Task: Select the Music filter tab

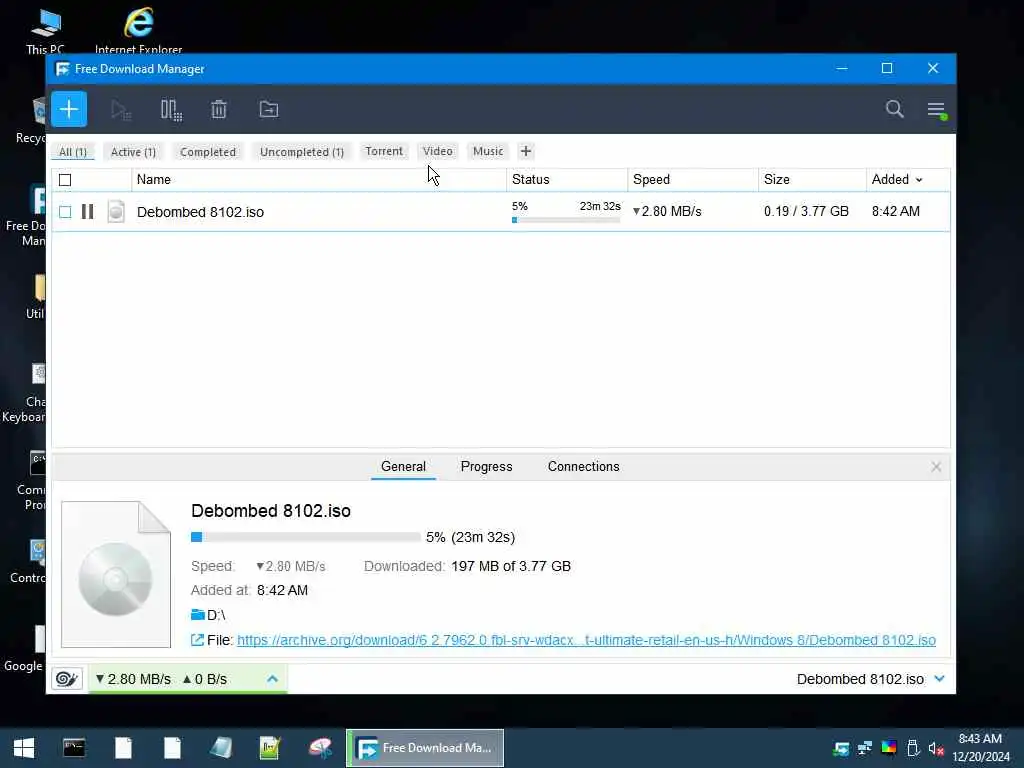Action: [488, 152]
